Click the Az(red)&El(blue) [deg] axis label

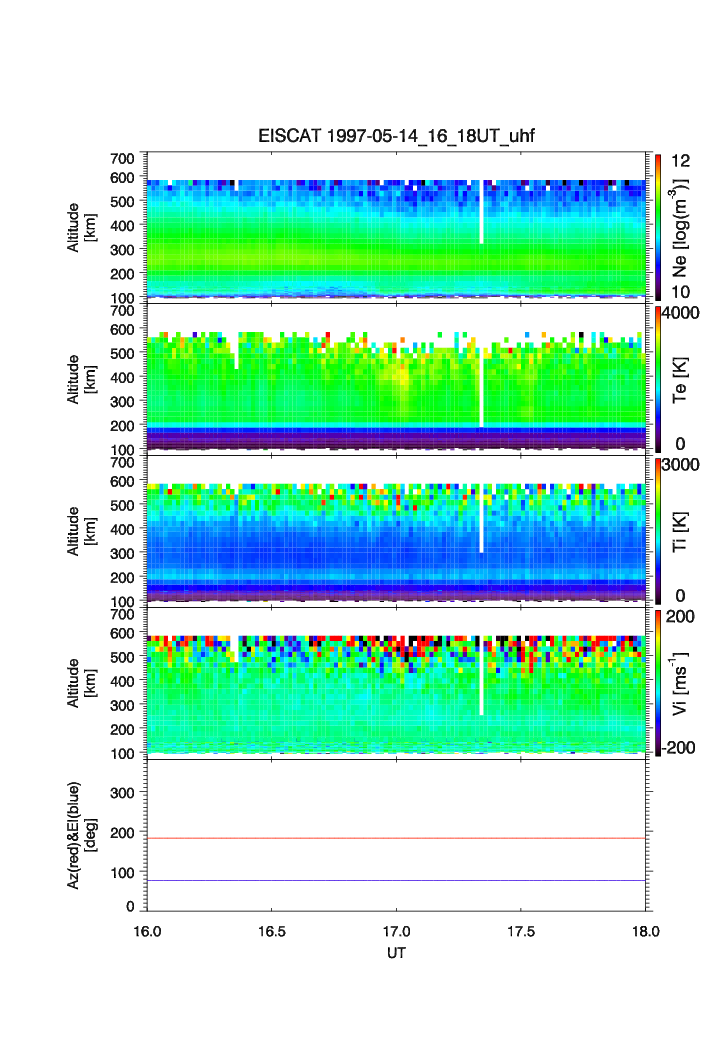click(82, 835)
